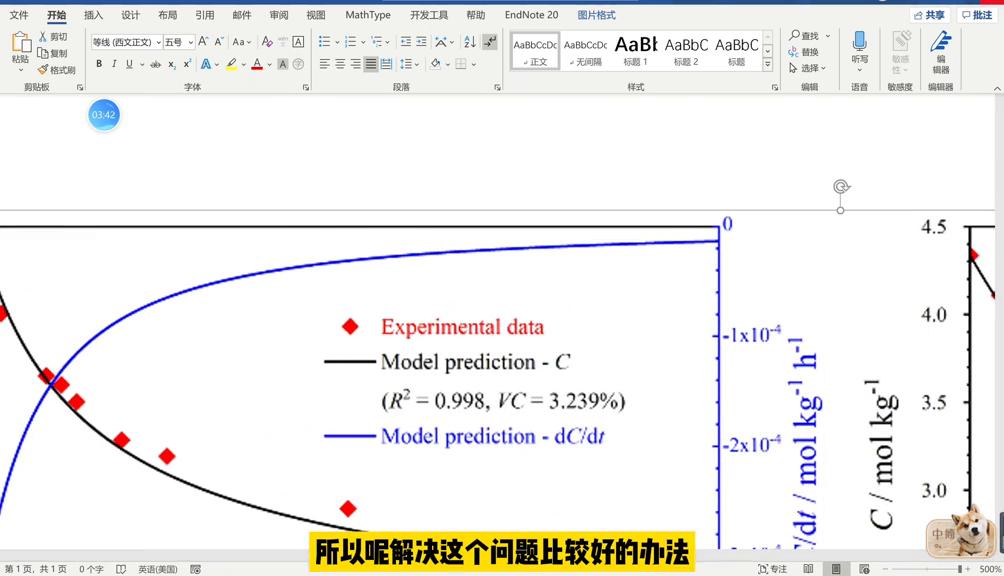Click the Replace (替换) icon
The height and width of the screenshot is (576, 1004).
[x=800, y=51]
